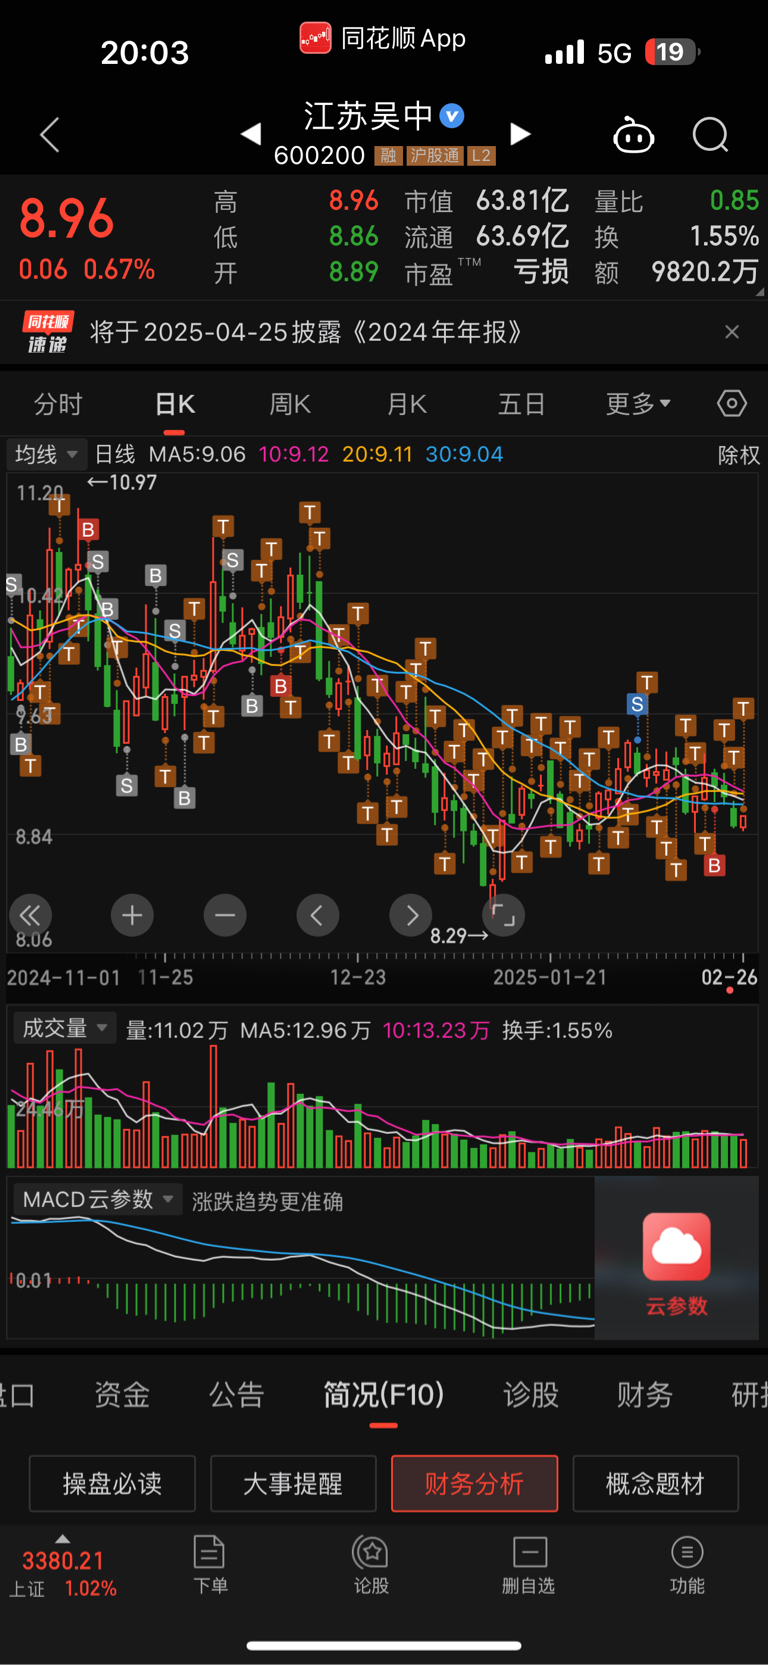This screenshot has width=768, height=1665.
Task: Tap the 概念题材 button
Action: 655,1483
